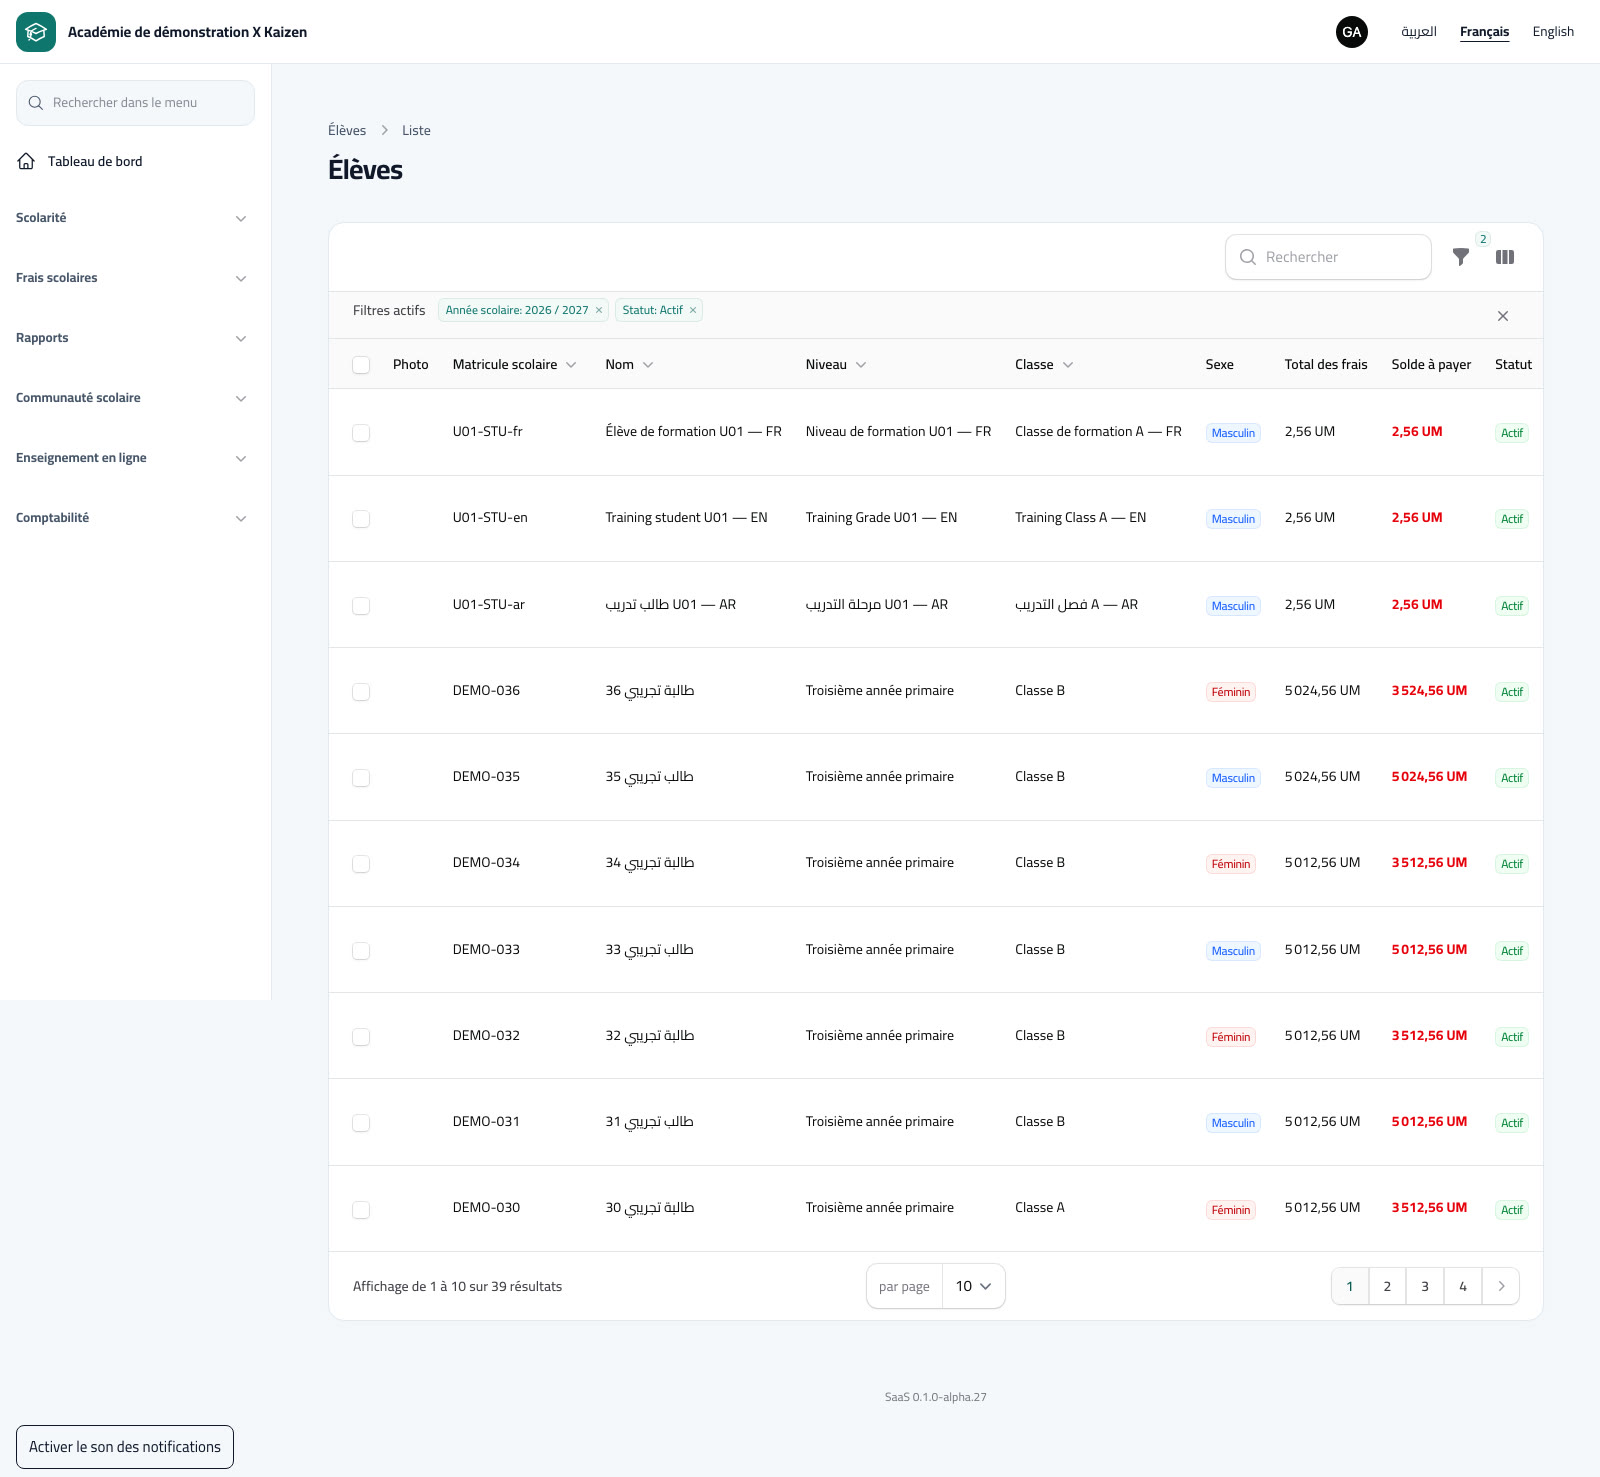Click the academy graduation cap logo
1600x1477 pixels.
click(x=36, y=32)
